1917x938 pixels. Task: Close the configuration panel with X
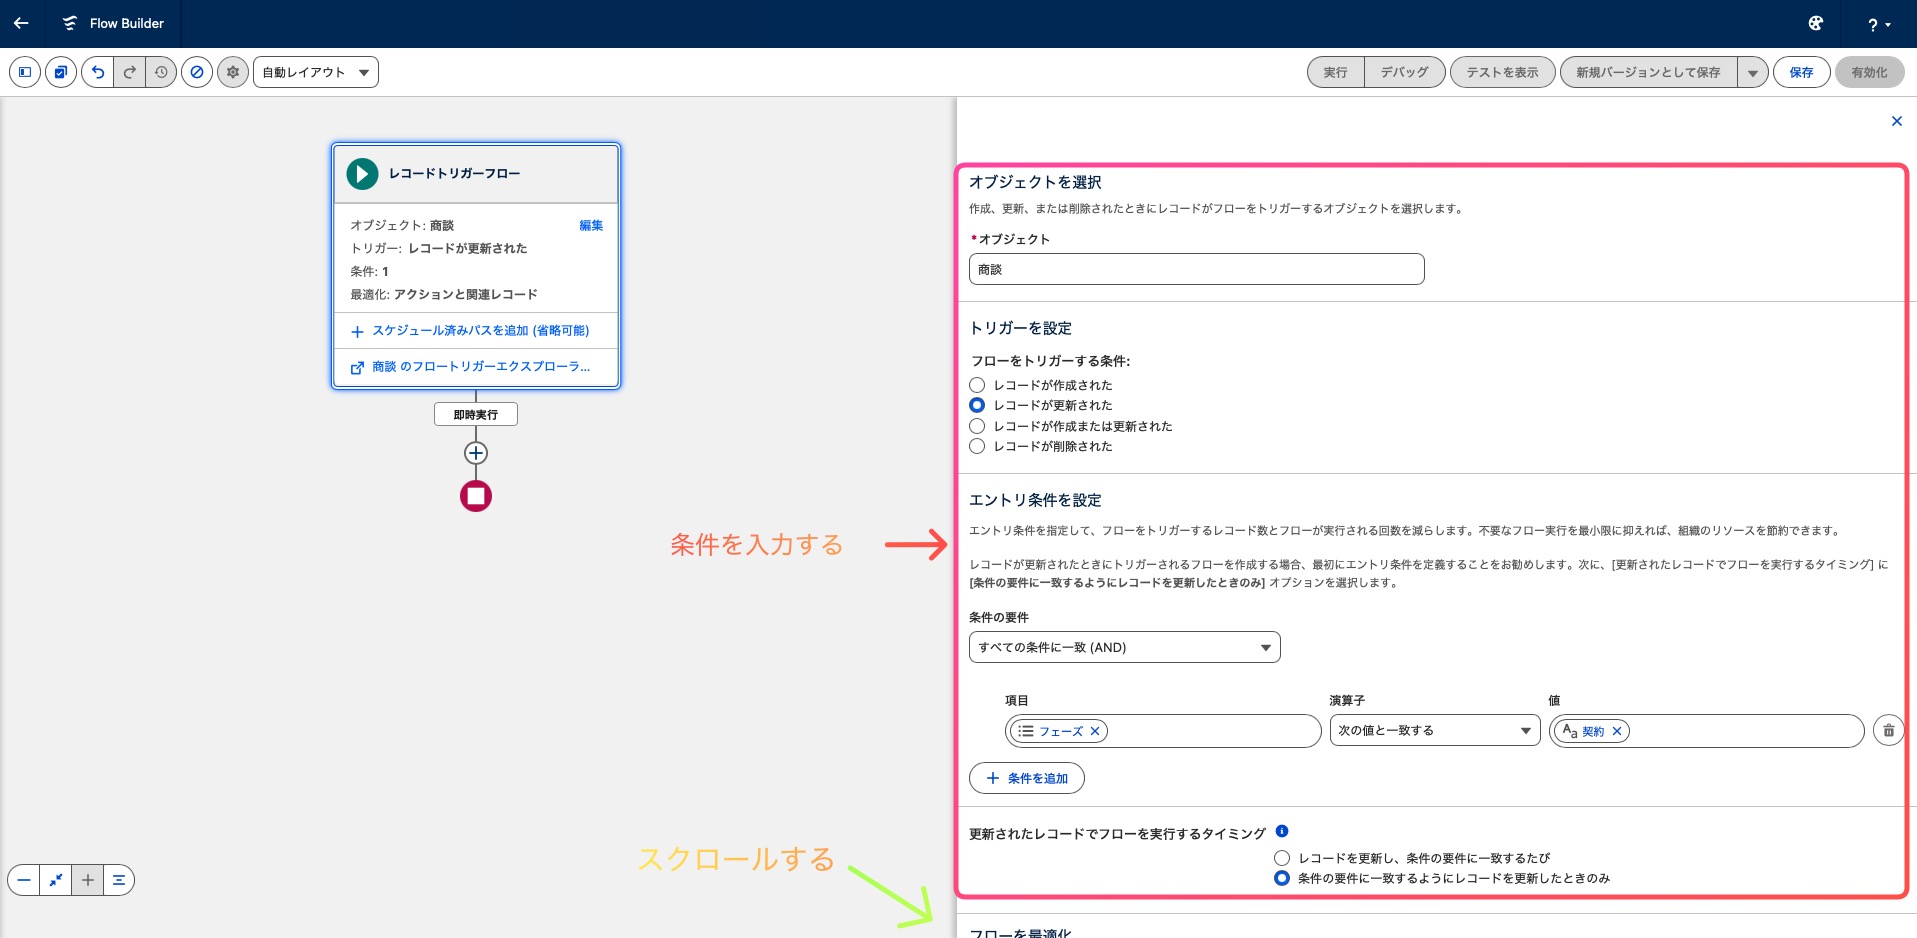[1897, 121]
